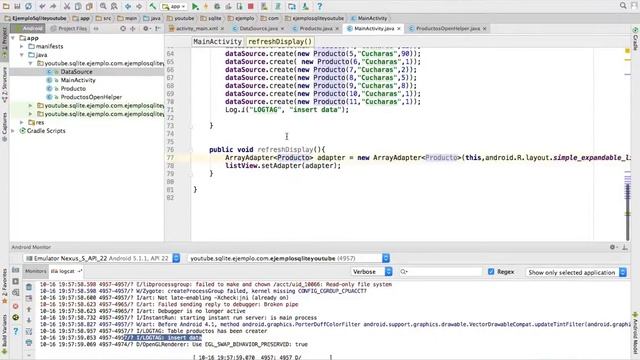Close MainActivity.java tab
This screenshot has width=640, height=360.
click(399, 29)
